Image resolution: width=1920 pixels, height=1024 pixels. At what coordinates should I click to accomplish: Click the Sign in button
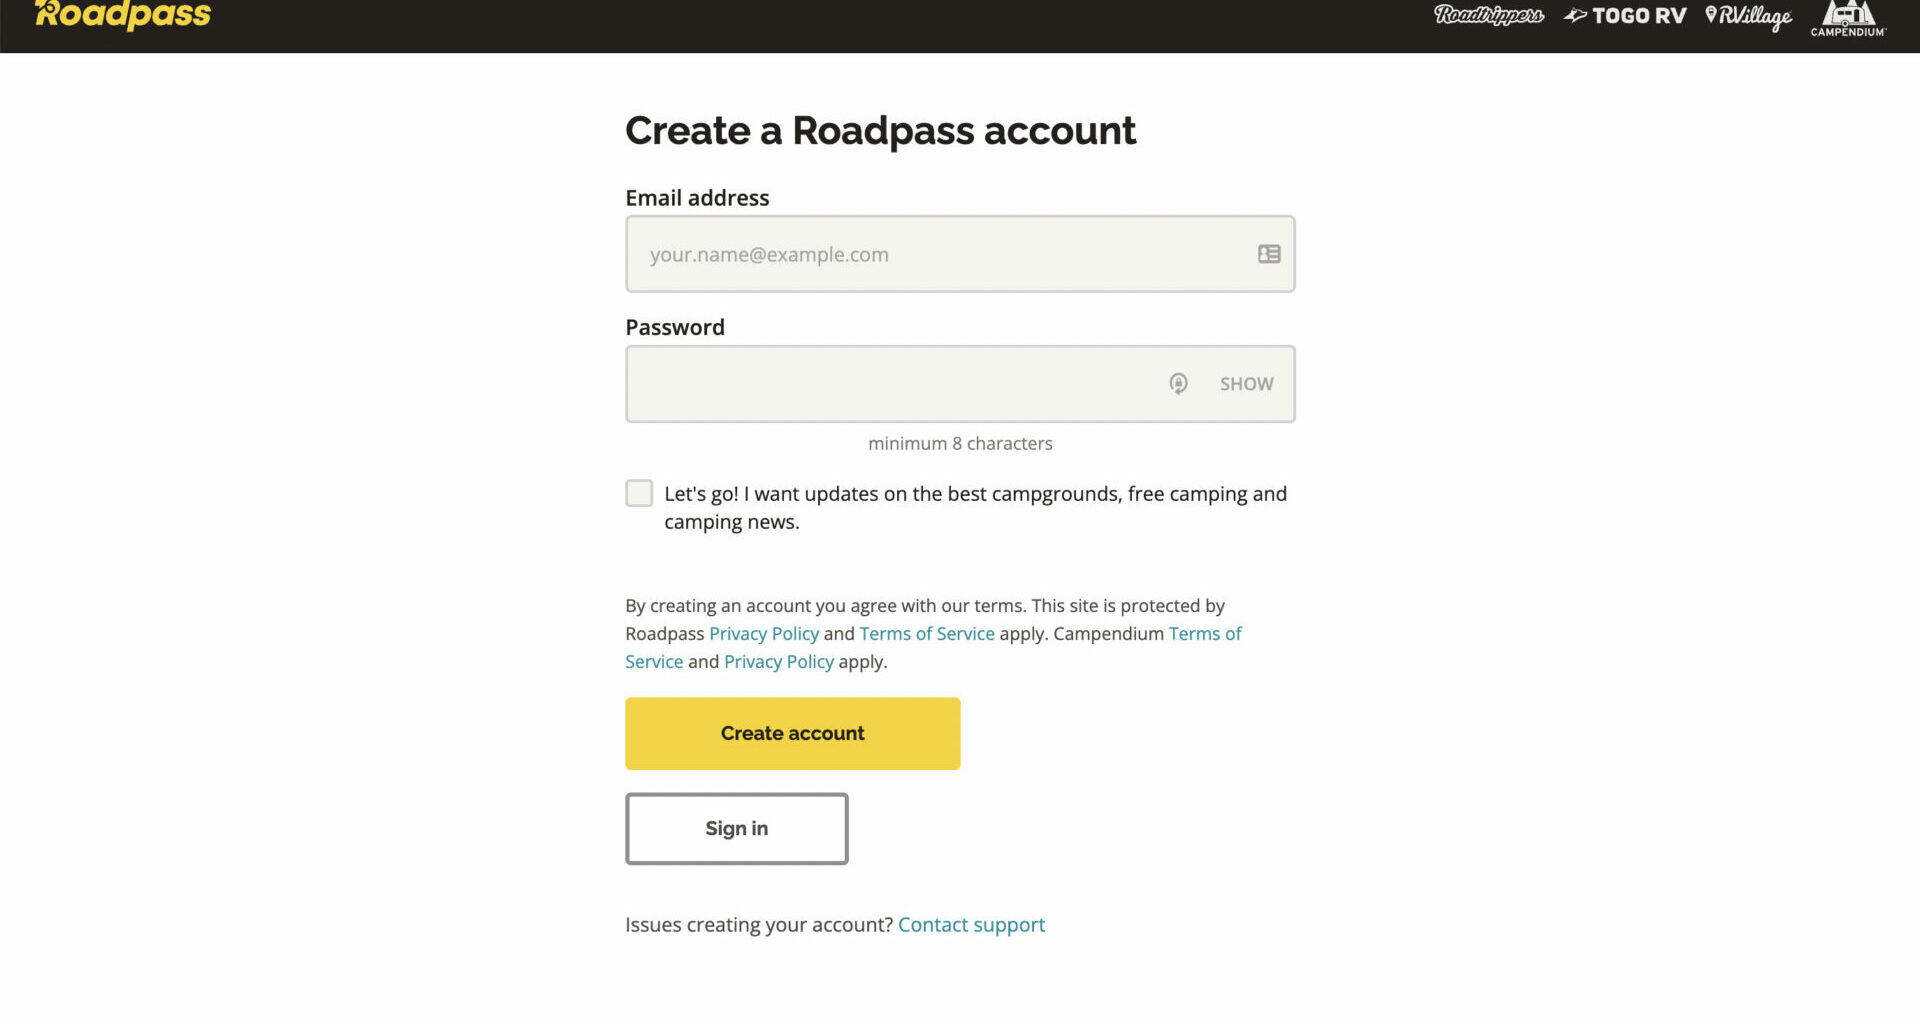click(x=736, y=828)
